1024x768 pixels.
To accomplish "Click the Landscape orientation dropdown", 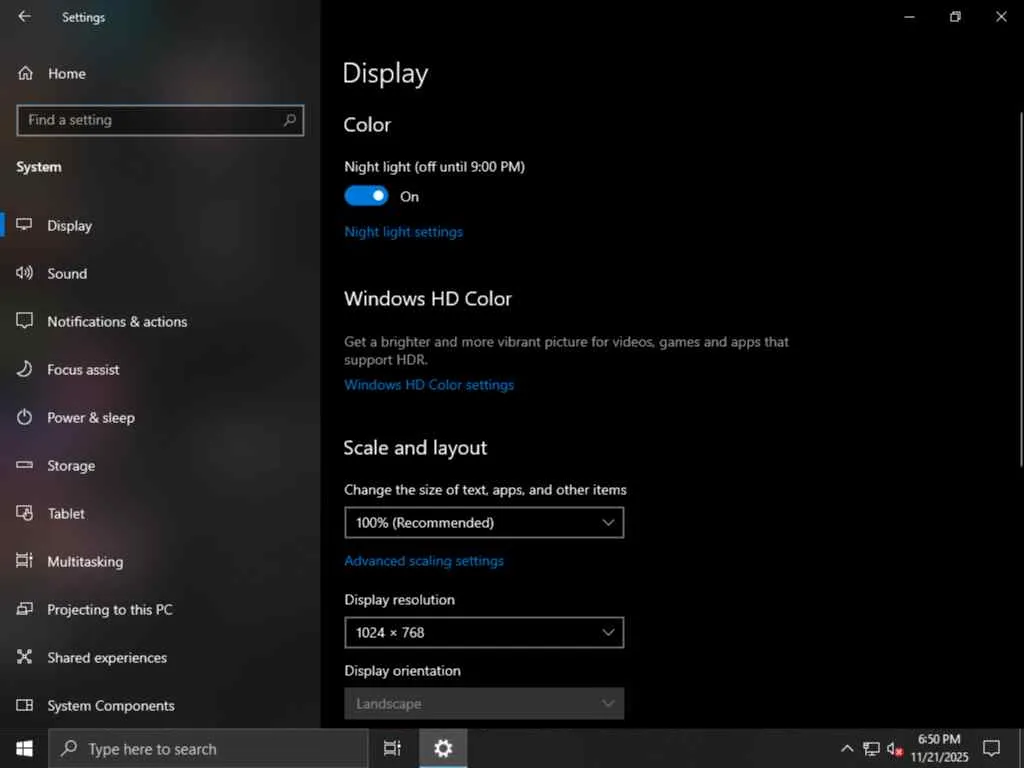I will (484, 703).
